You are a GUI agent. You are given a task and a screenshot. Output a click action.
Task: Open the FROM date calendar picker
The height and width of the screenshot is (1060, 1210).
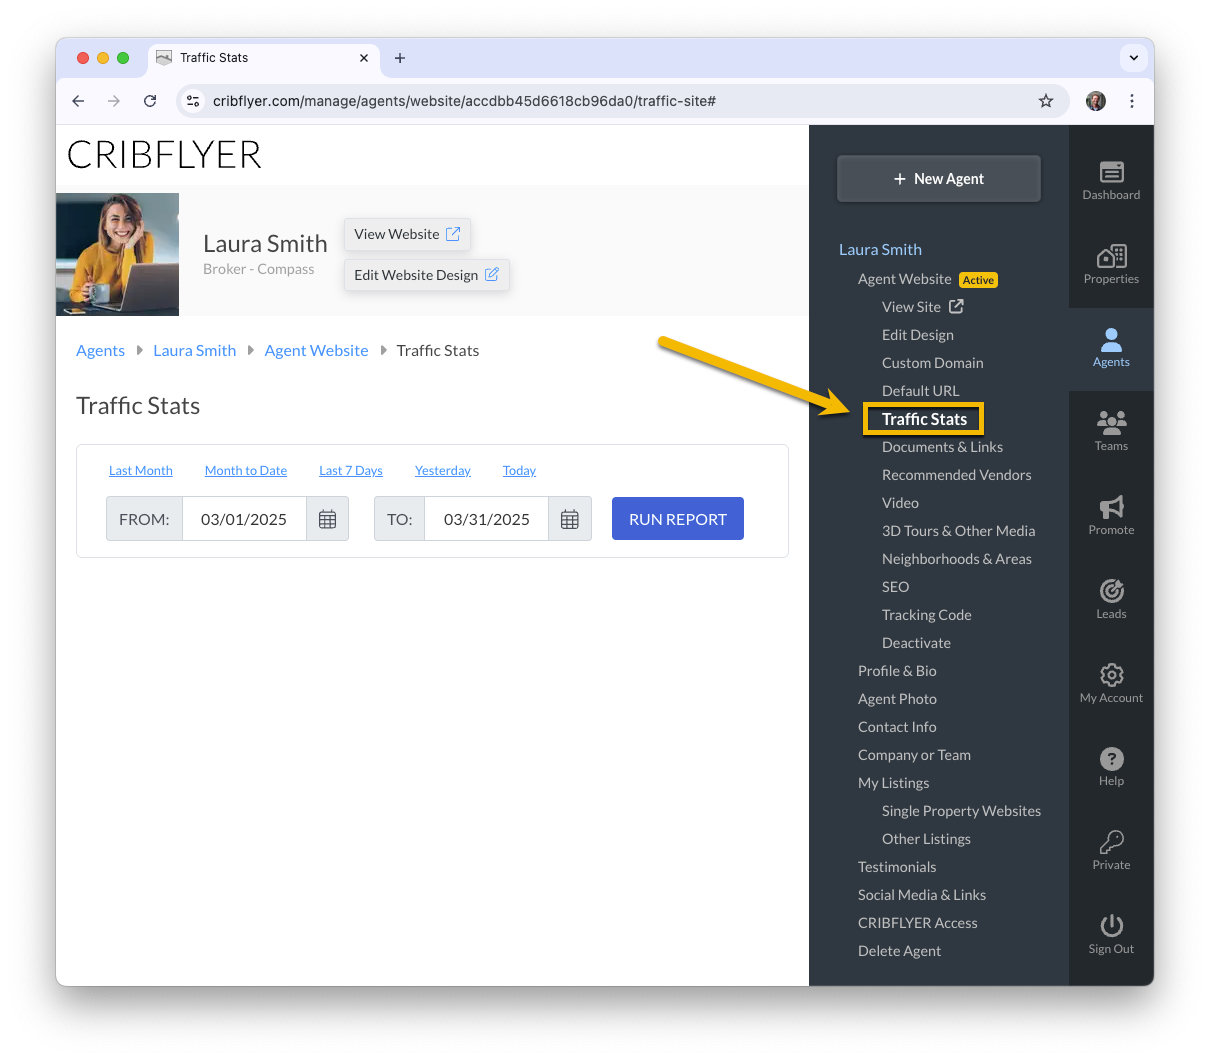pyautogui.click(x=327, y=519)
